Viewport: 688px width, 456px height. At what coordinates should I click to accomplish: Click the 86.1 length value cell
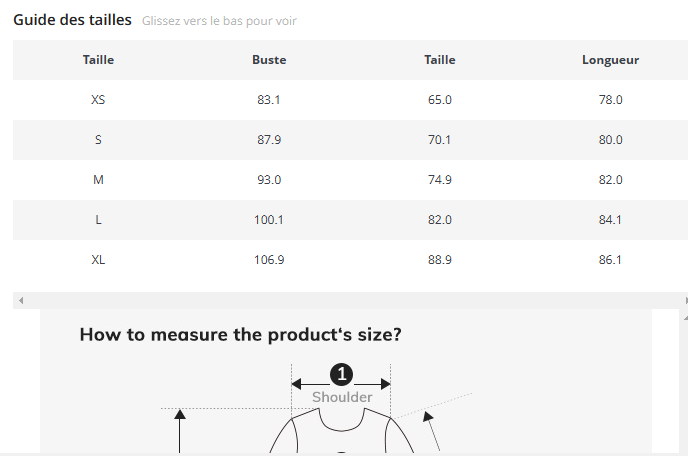click(610, 260)
